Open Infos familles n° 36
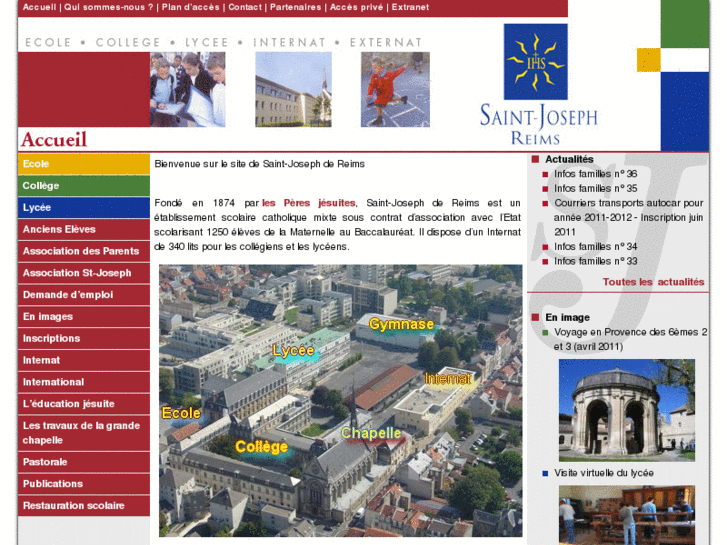This screenshot has width=727, height=545. click(595, 174)
